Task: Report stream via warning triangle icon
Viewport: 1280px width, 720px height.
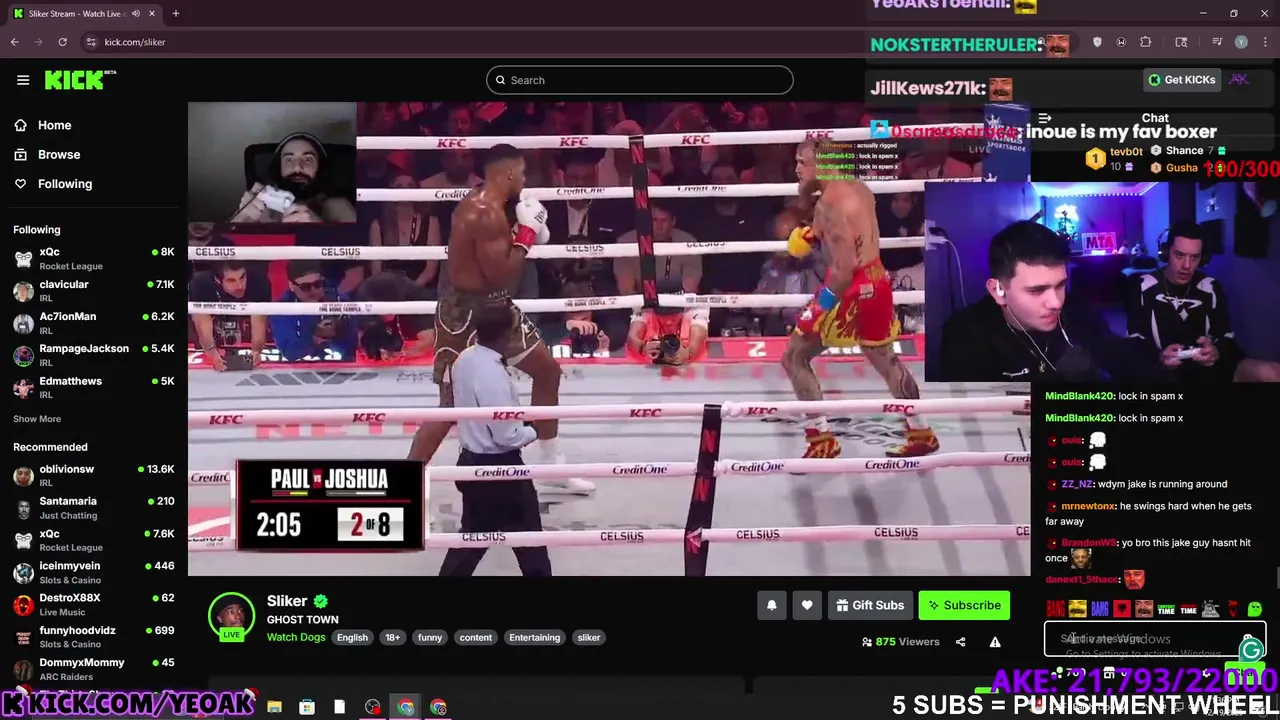Action: tap(995, 642)
